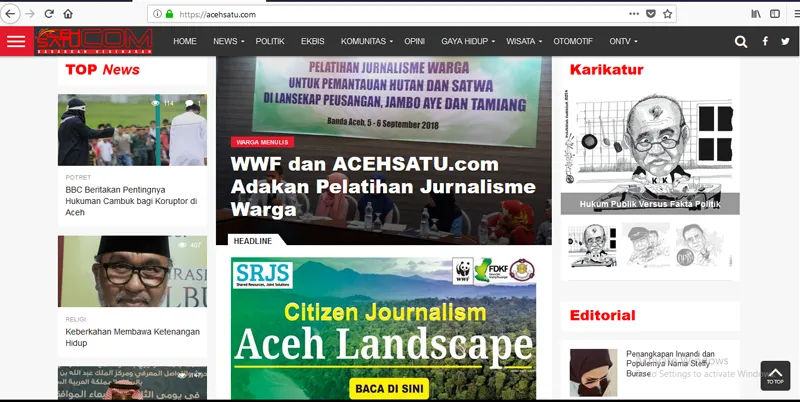Click the Editorial section heading
800x402 pixels.
point(603,315)
